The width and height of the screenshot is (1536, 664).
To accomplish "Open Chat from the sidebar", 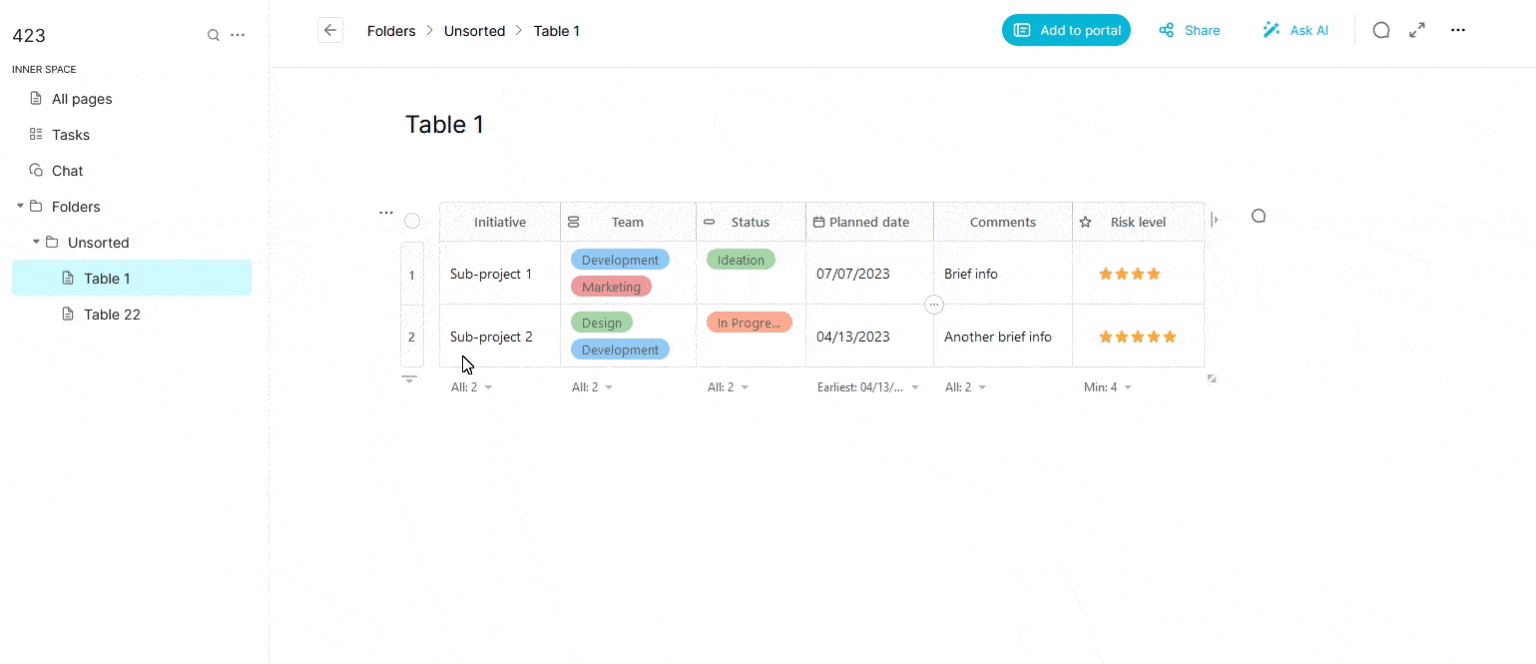I will 66,170.
